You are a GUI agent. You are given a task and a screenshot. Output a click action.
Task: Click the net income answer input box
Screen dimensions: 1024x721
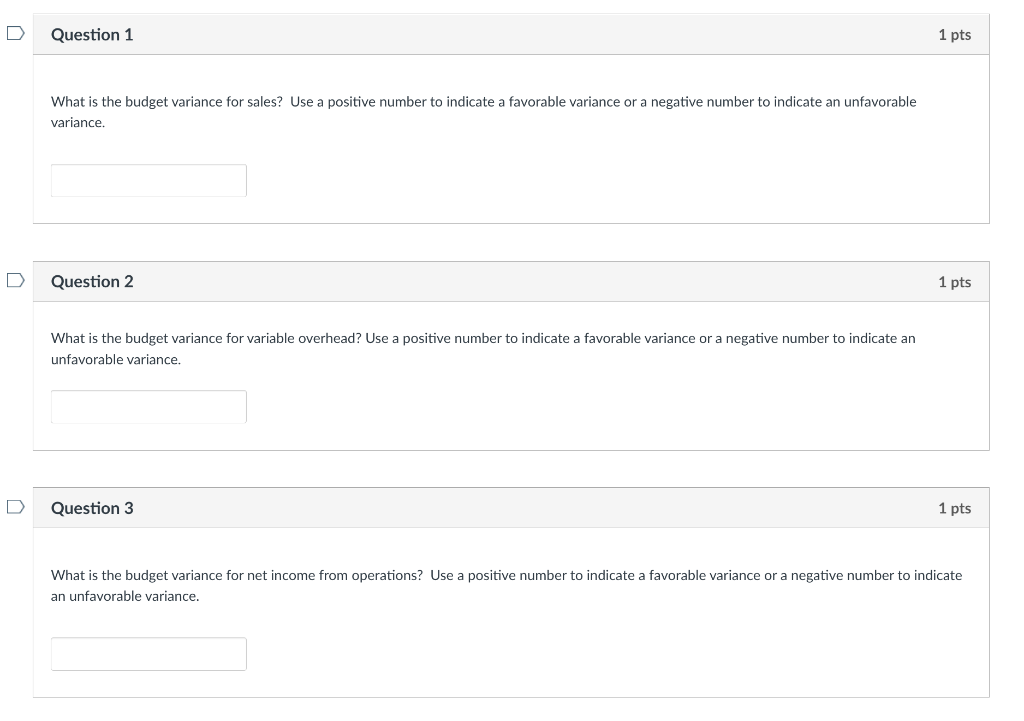(149, 653)
